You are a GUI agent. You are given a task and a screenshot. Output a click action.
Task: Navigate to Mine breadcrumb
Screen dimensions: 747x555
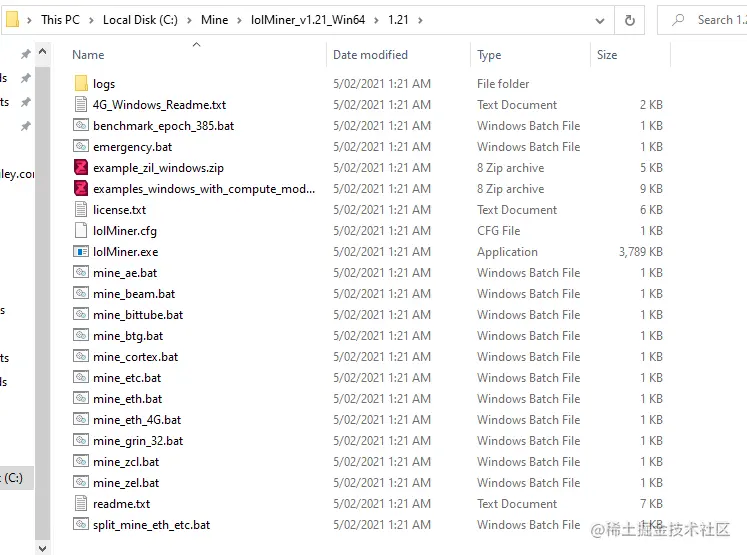pos(214,20)
